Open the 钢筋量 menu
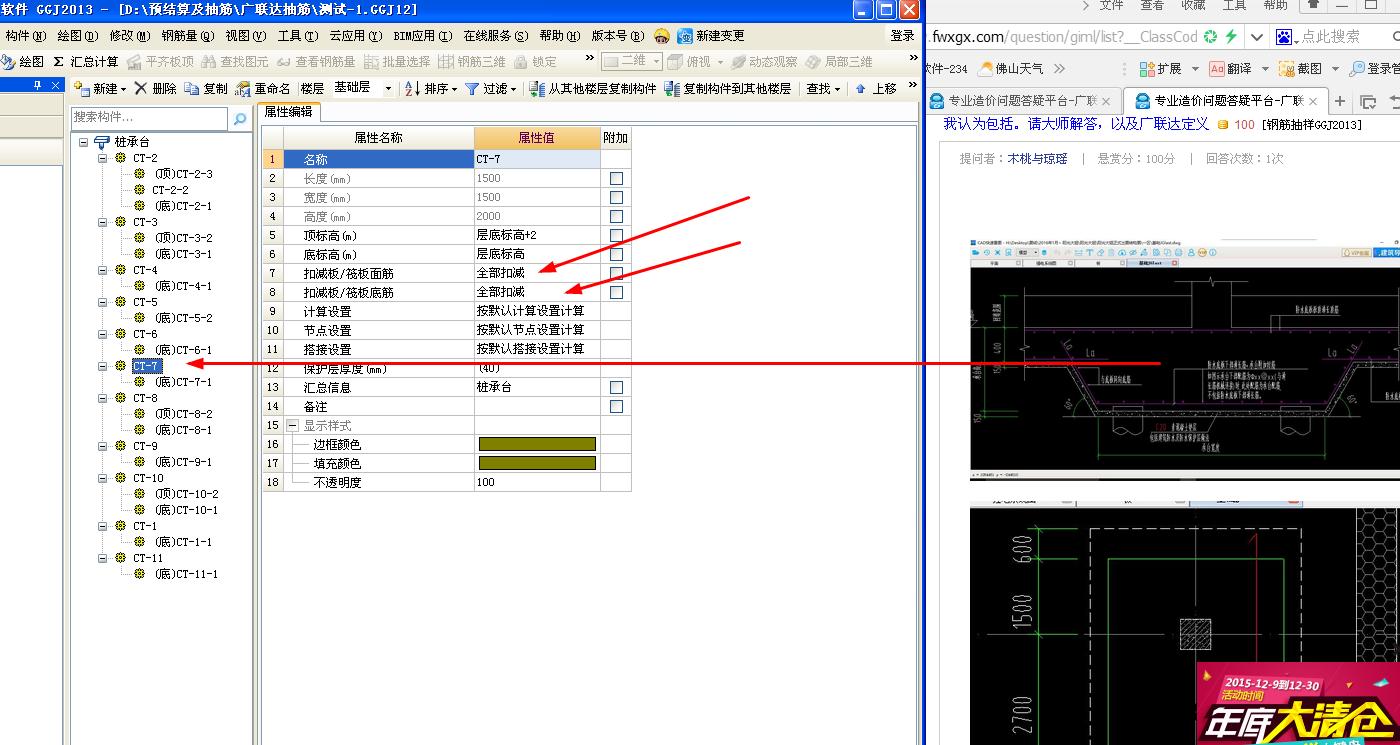Screen dimensions: 1400x745 coord(188,35)
